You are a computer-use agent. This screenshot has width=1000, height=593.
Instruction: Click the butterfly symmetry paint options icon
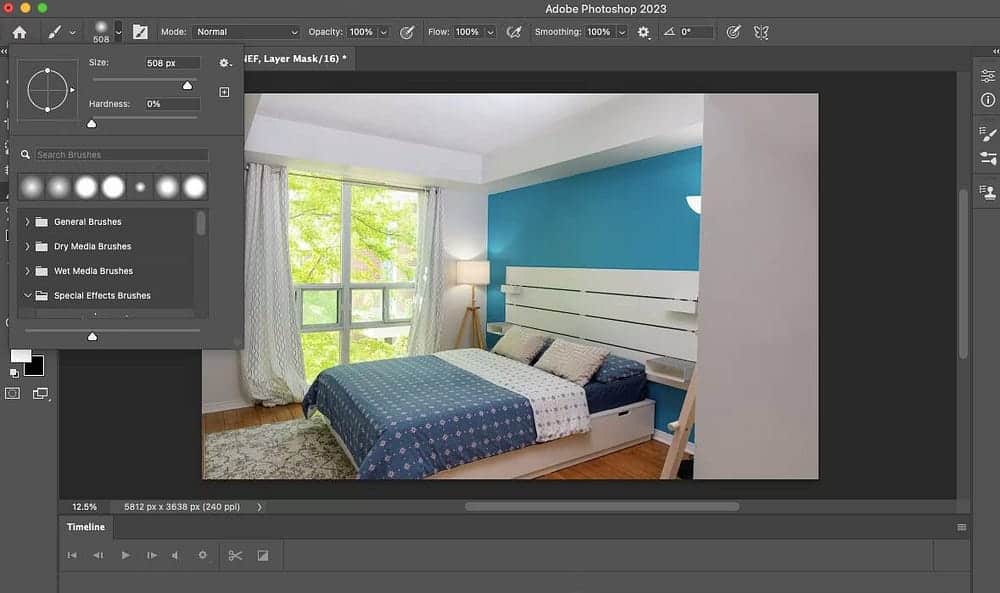(x=761, y=32)
